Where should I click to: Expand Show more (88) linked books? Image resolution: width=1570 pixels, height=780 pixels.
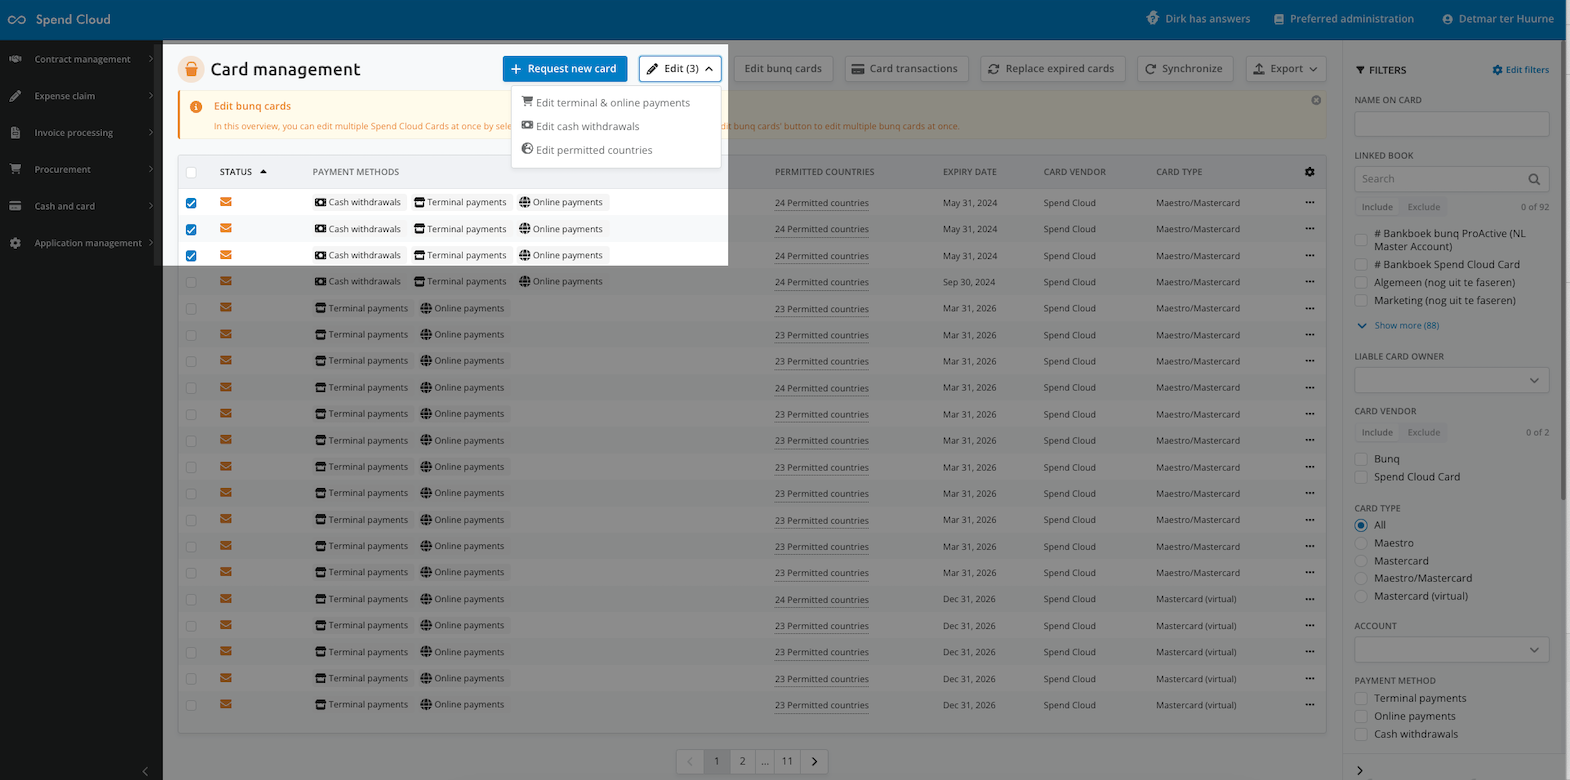pyautogui.click(x=1398, y=326)
